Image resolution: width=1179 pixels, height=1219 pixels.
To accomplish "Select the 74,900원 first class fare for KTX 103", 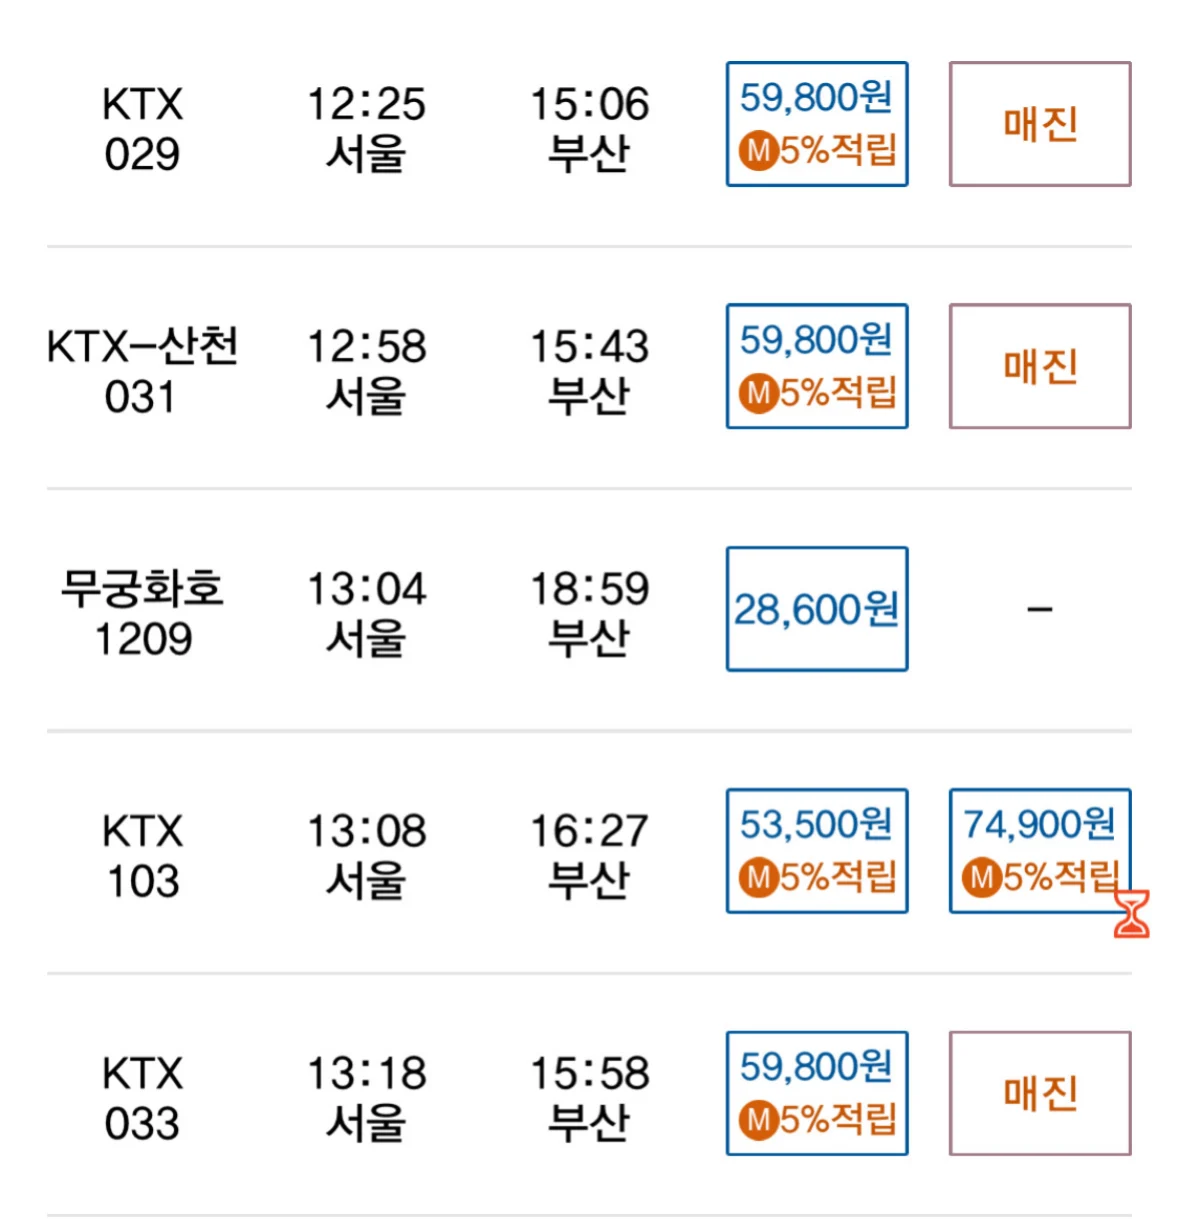I will tap(1040, 850).
